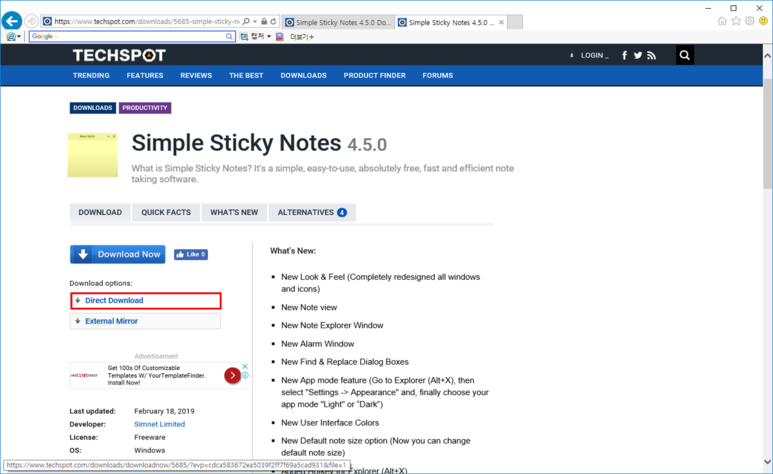Select the WHAT'S NEW tab

pyautogui.click(x=234, y=213)
